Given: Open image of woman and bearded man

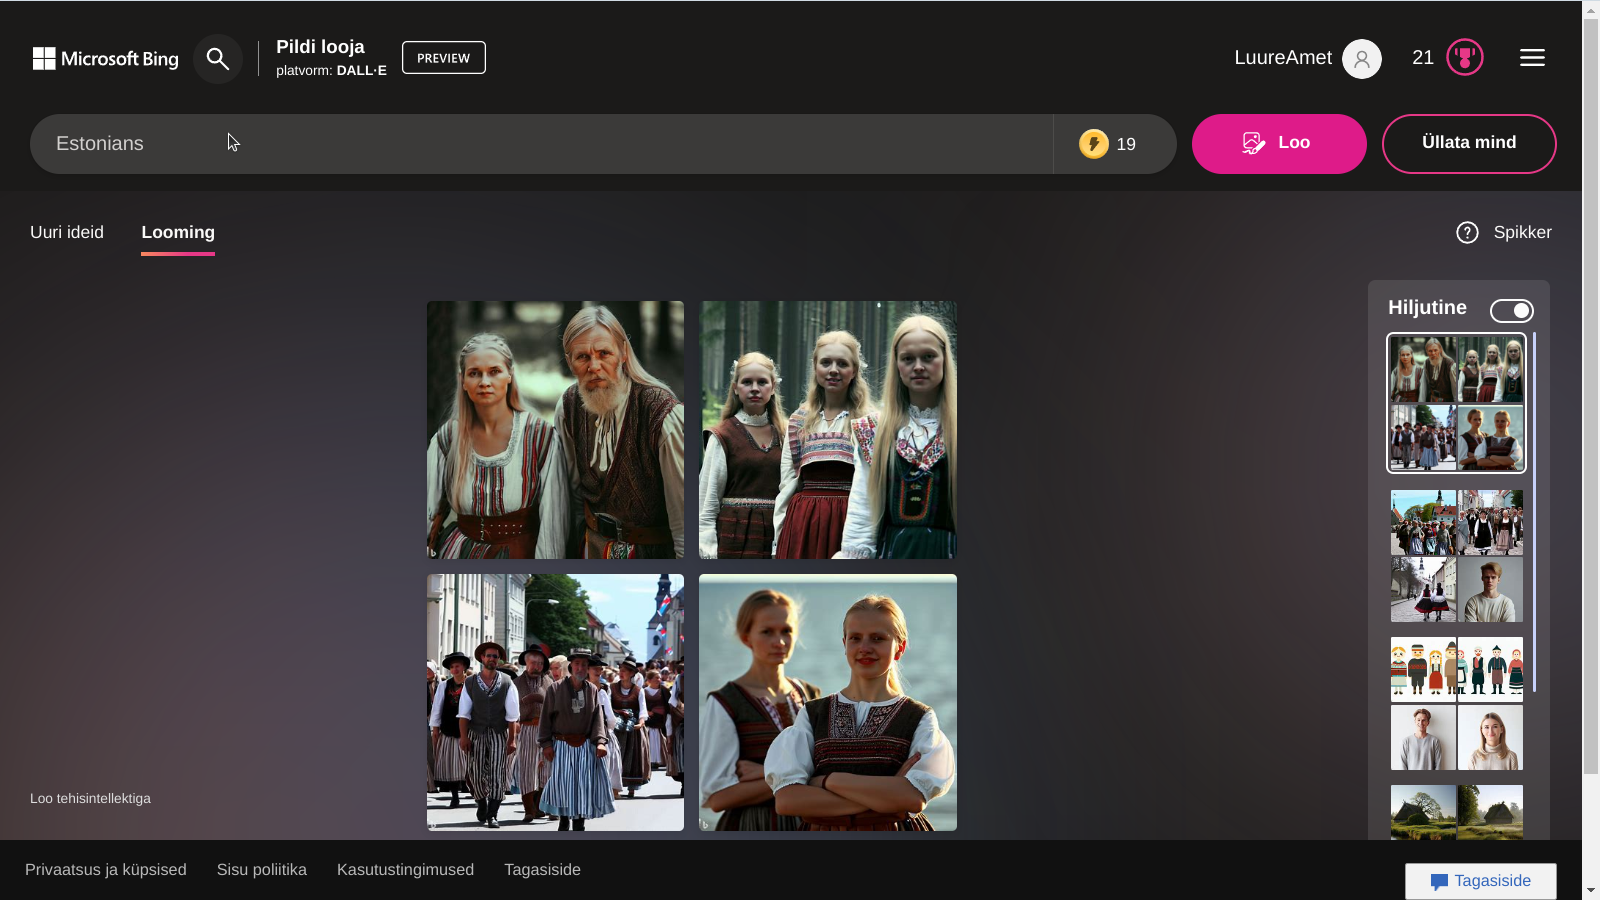Looking at the screenshot, I should click(556, 430).
